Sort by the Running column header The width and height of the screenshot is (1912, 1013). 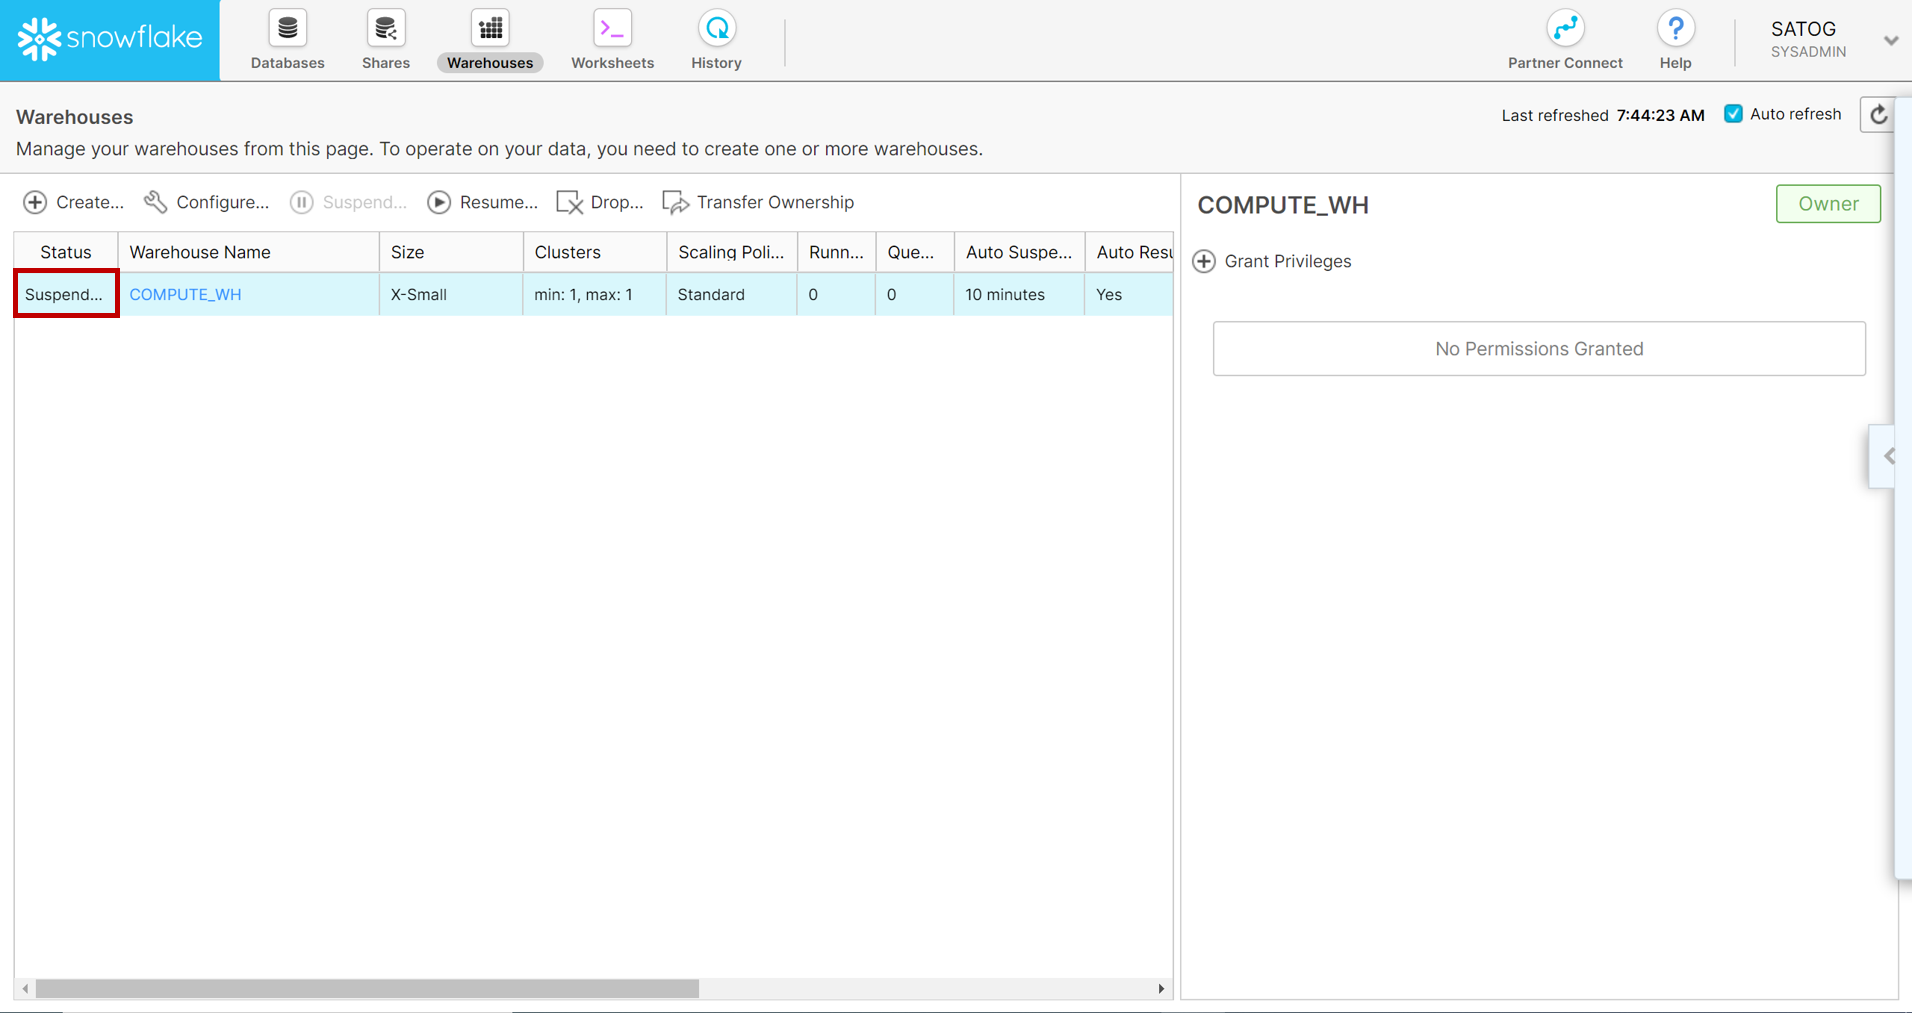point(837,252)
